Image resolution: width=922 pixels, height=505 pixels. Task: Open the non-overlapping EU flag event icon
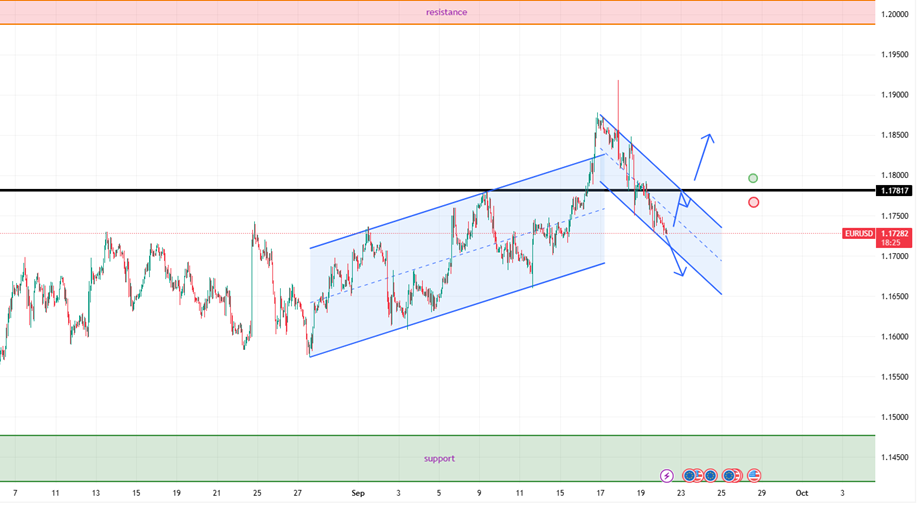tap(710, 475)
